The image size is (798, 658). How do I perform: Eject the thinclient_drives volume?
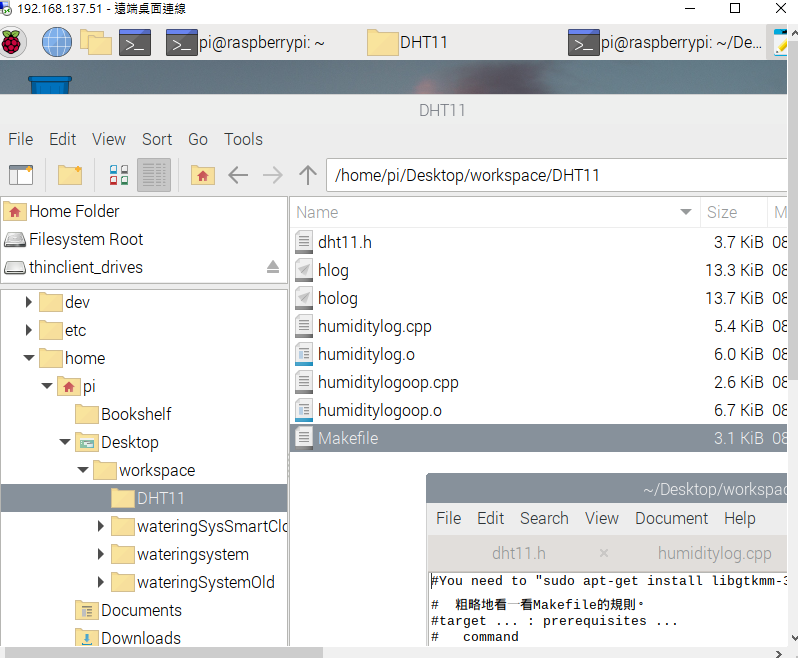pos(273,267)
